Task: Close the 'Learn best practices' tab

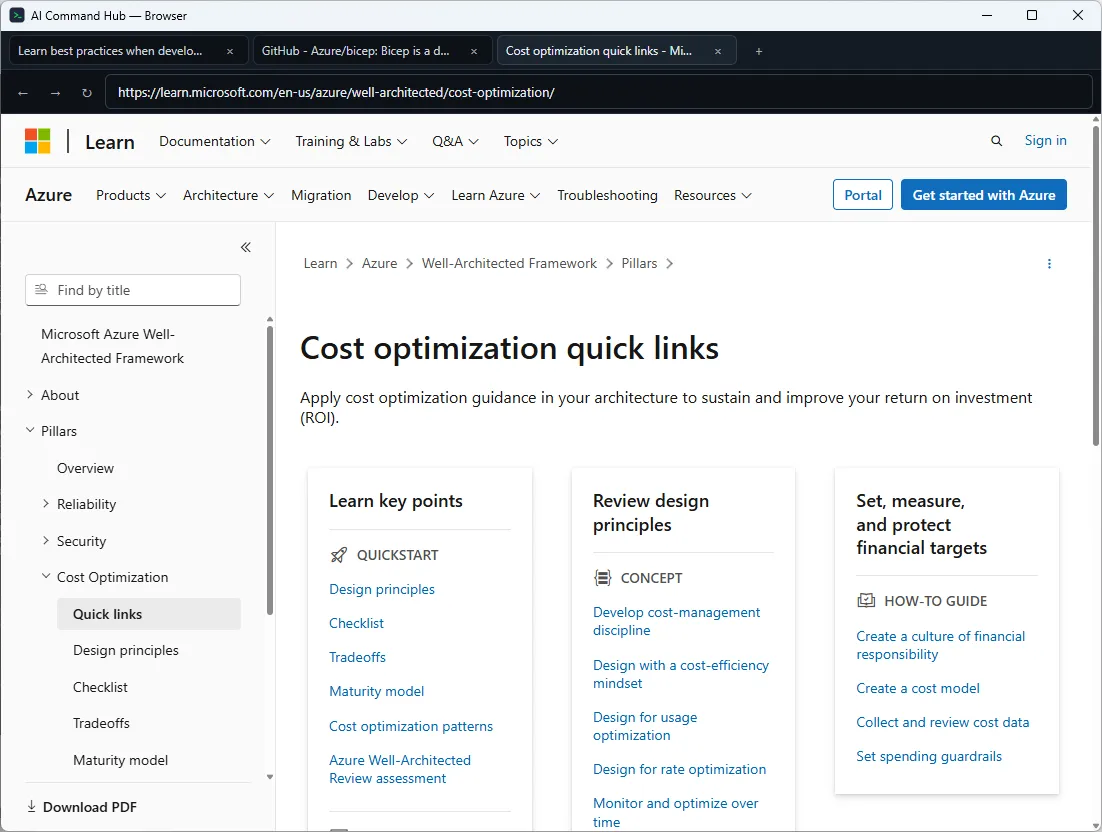Action: click(230, 51)
